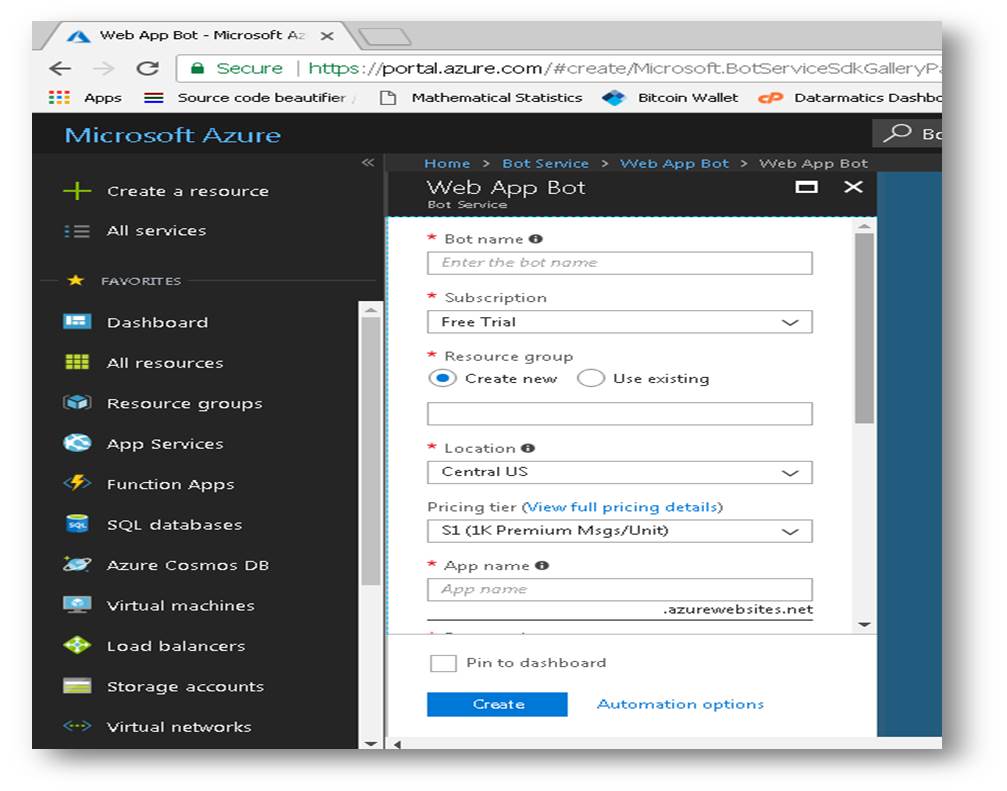Screen dimensions: 1007x791
Task: Click the Create button
Action: 497,704
